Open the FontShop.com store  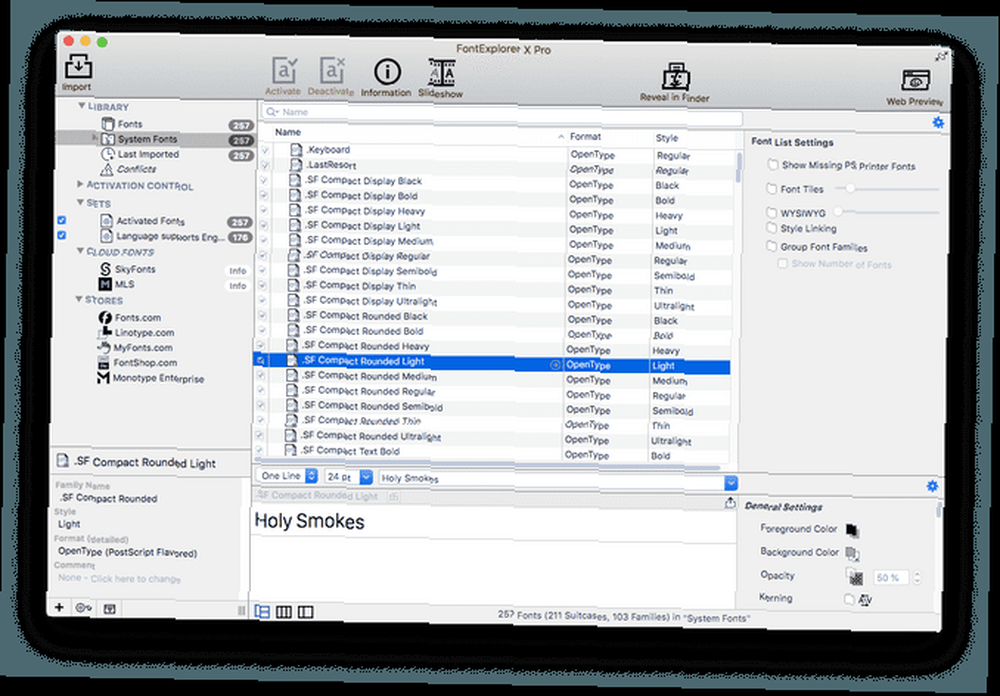coord(145,362)
